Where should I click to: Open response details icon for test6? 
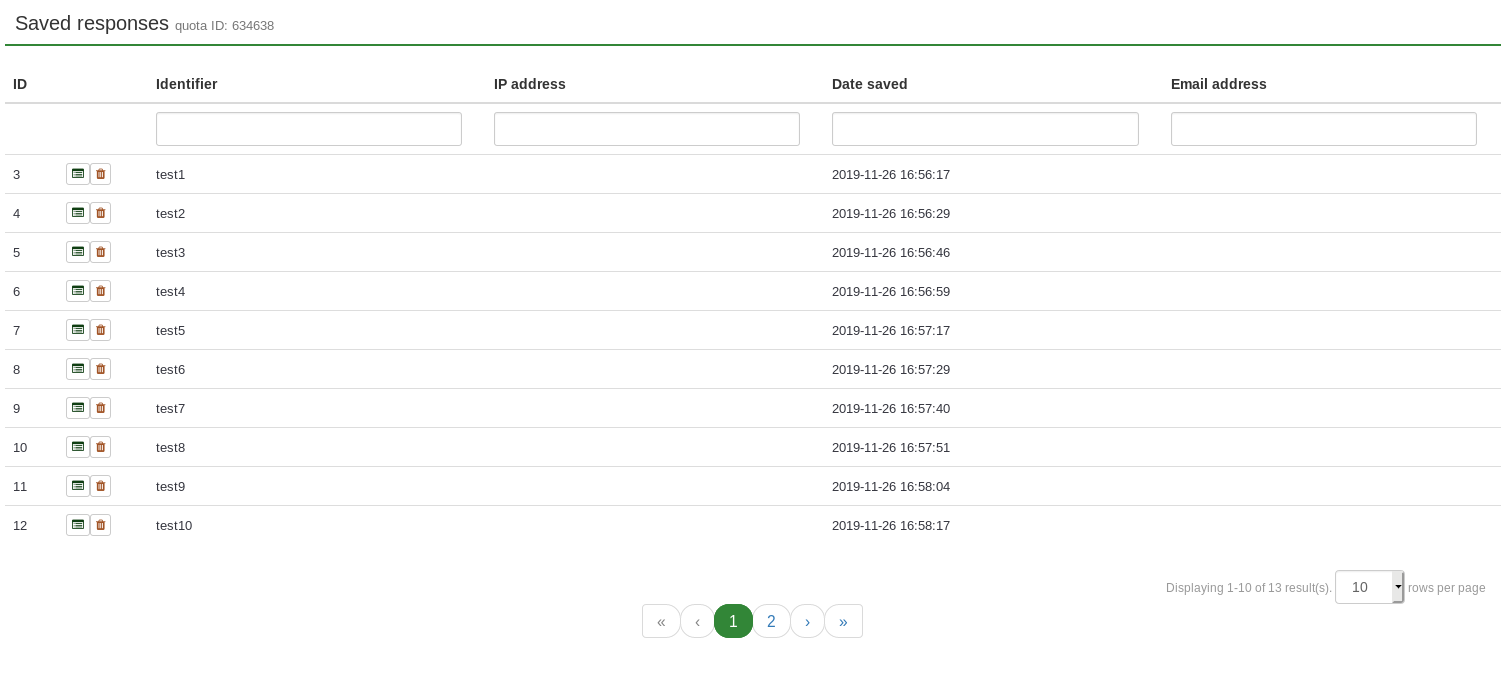pyautogui.click(x=78, y=369)
